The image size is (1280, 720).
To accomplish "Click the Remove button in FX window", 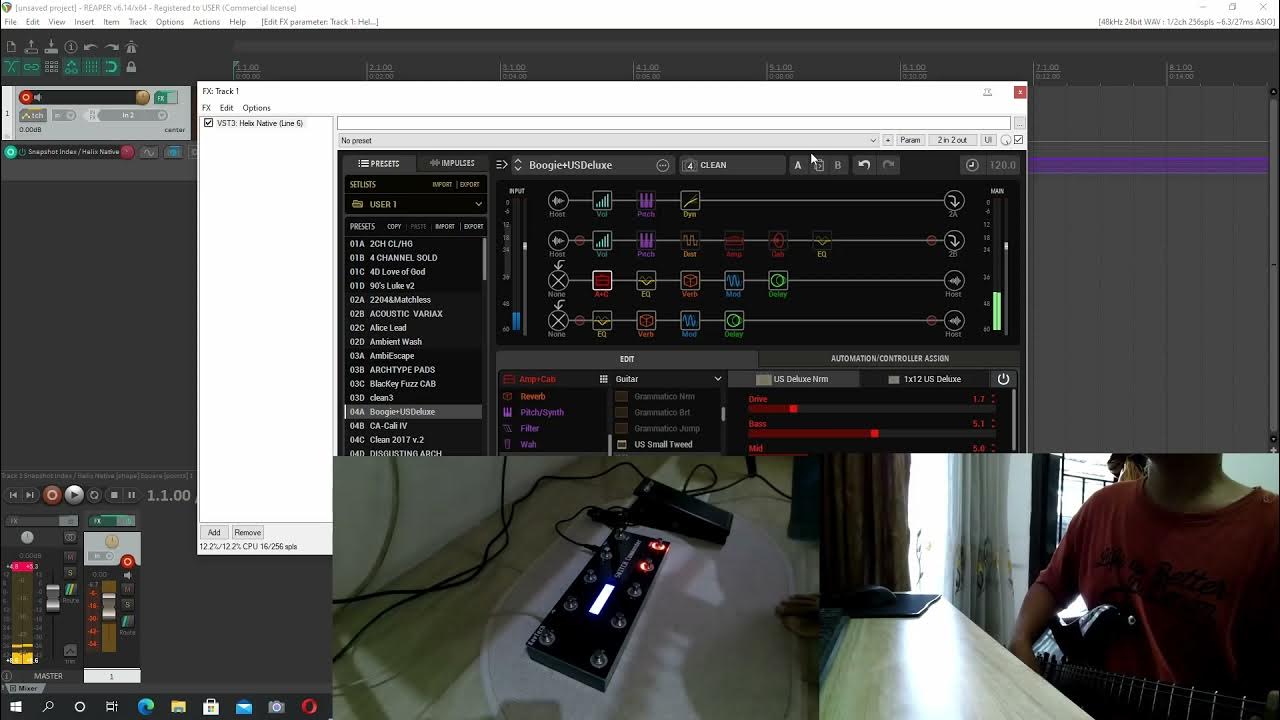I will coord(247,532).
